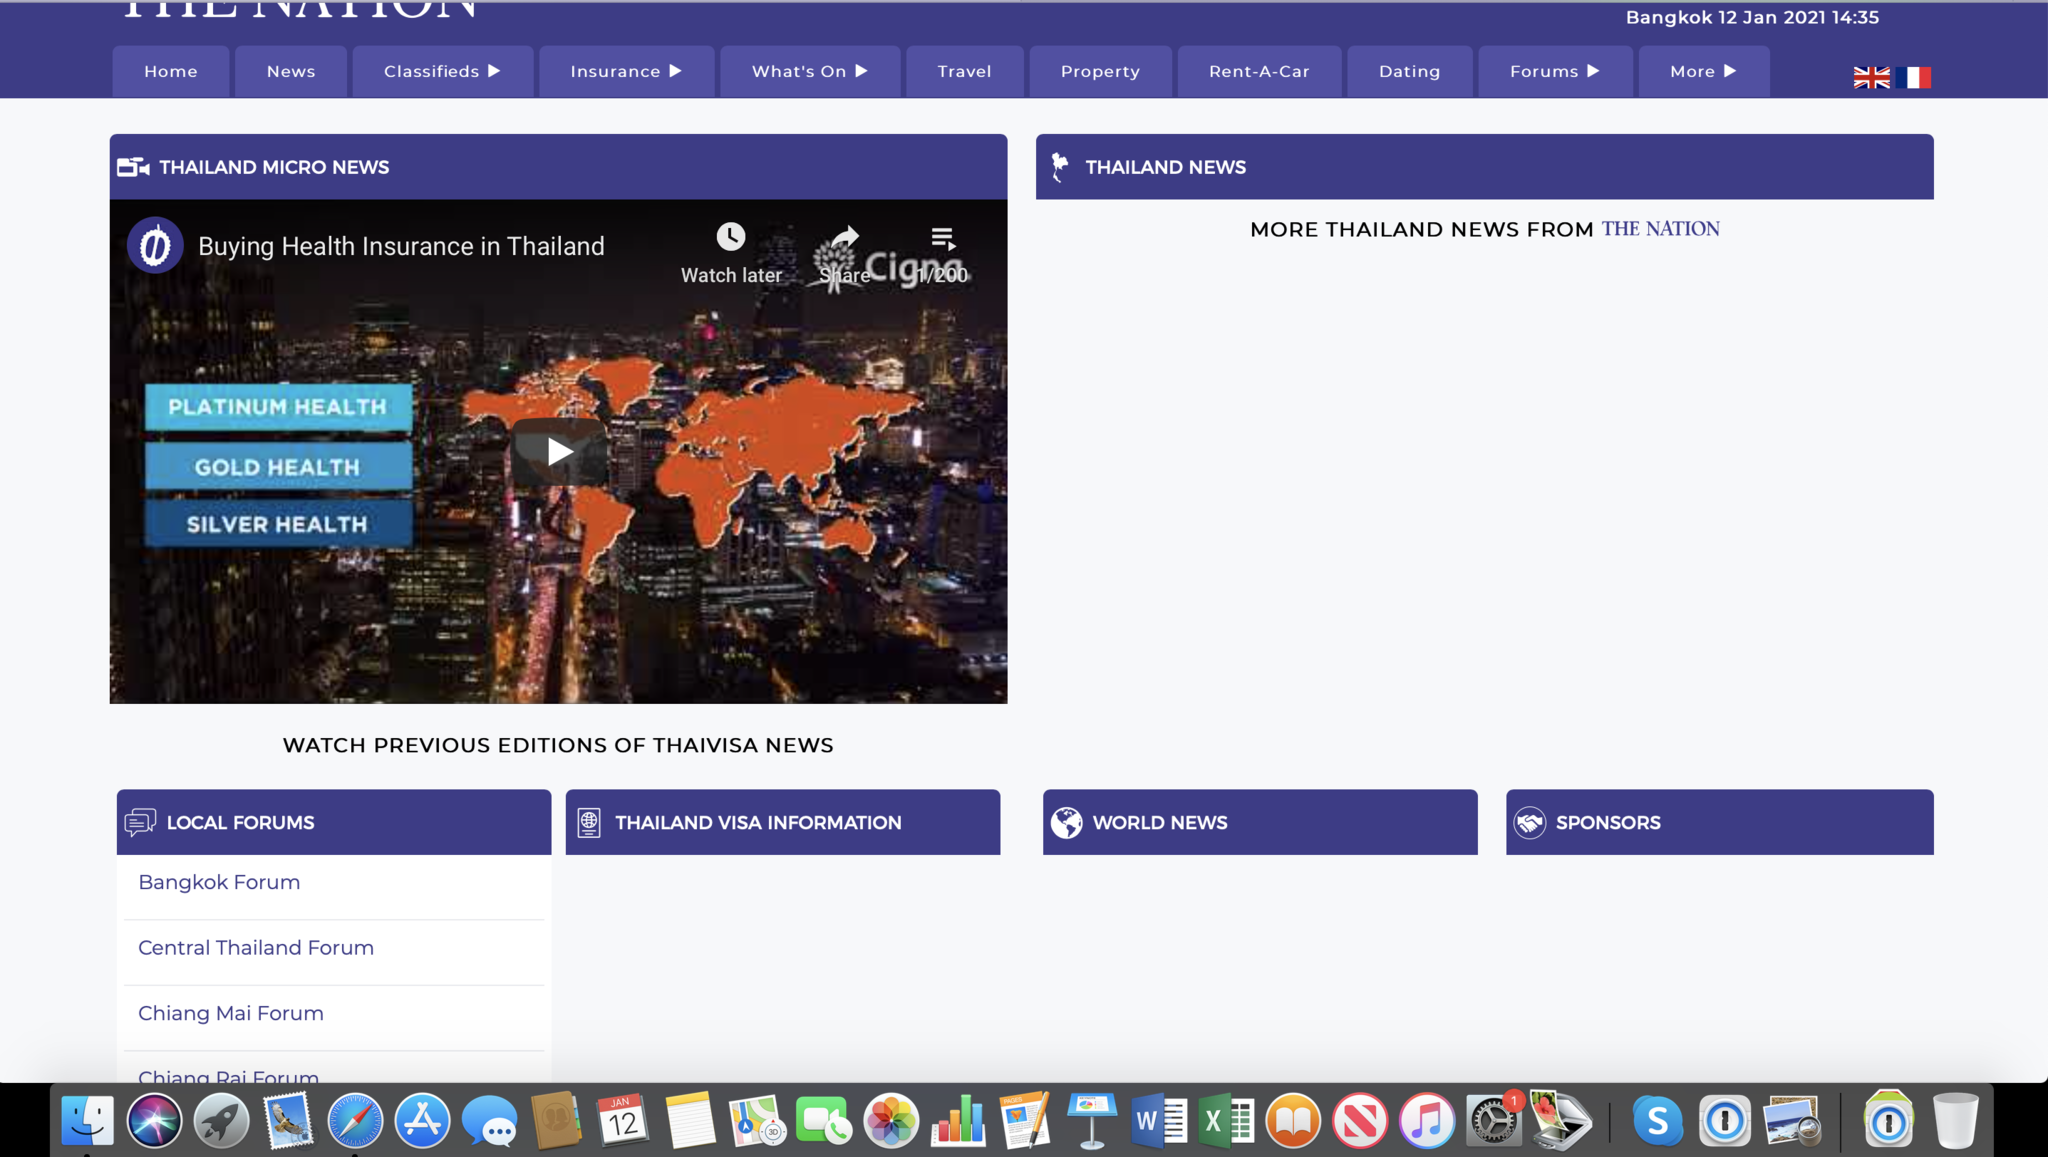Open the News nav item
Image resolution: width=2048 pixels, height=1157 pixels.
click(x=291, y=71)
